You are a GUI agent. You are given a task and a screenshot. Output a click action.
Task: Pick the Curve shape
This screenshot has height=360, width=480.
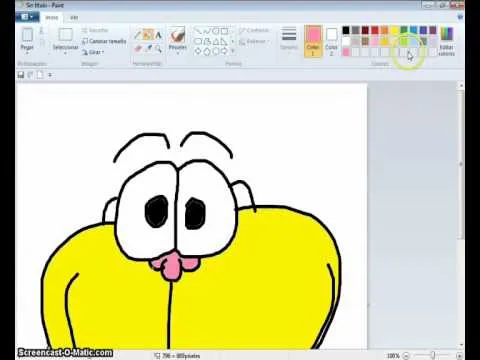(207, 31)
